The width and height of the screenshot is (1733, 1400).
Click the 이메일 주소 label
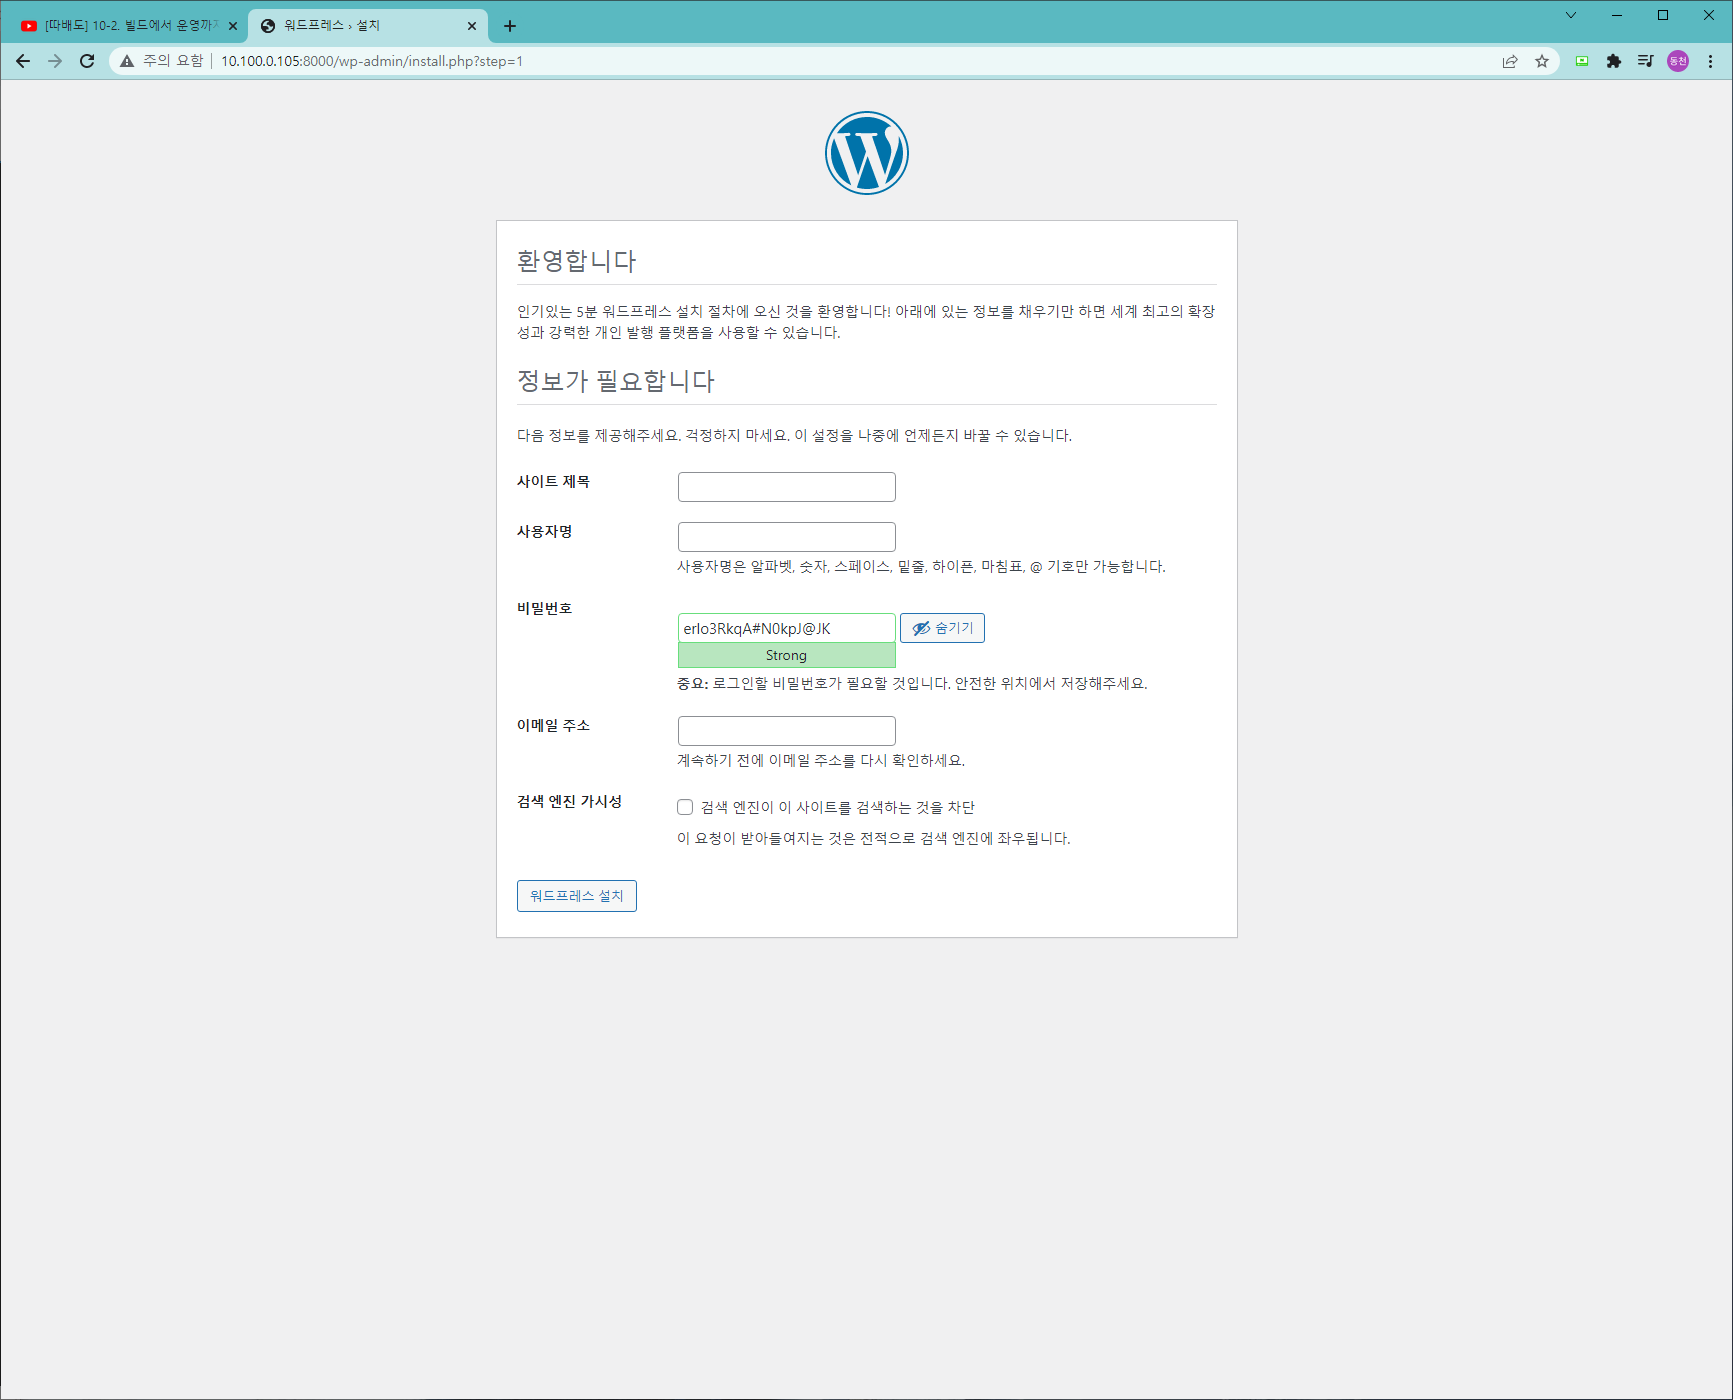553,726
